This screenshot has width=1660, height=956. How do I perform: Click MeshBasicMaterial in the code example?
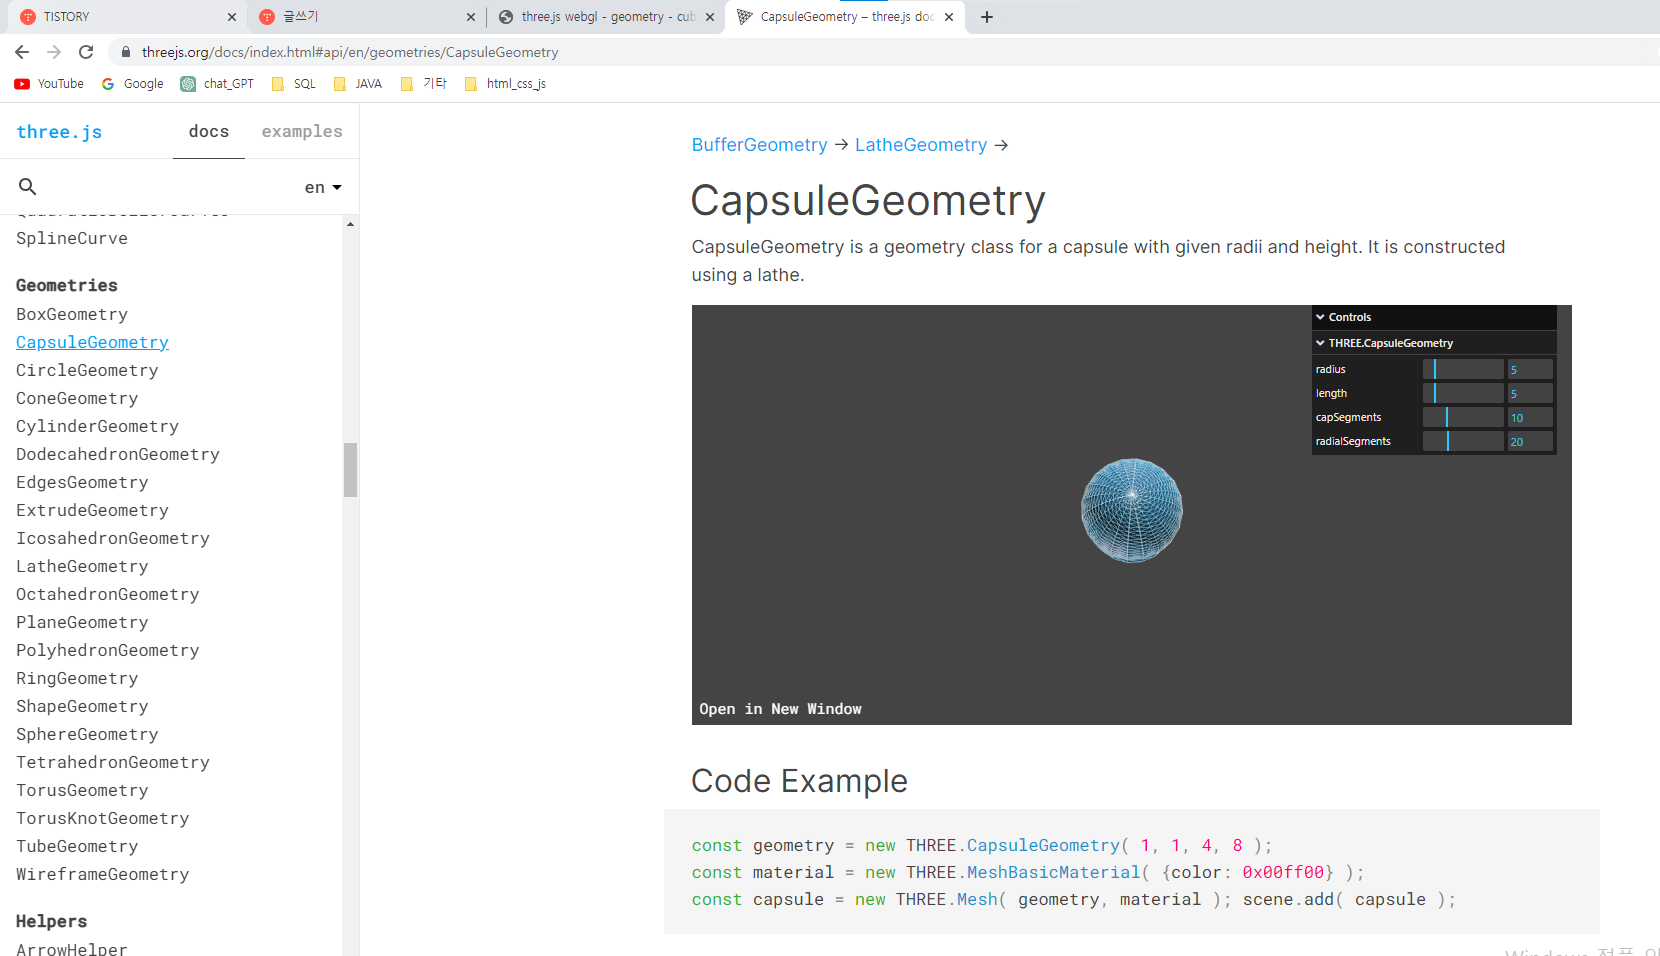click(1053, 873)
